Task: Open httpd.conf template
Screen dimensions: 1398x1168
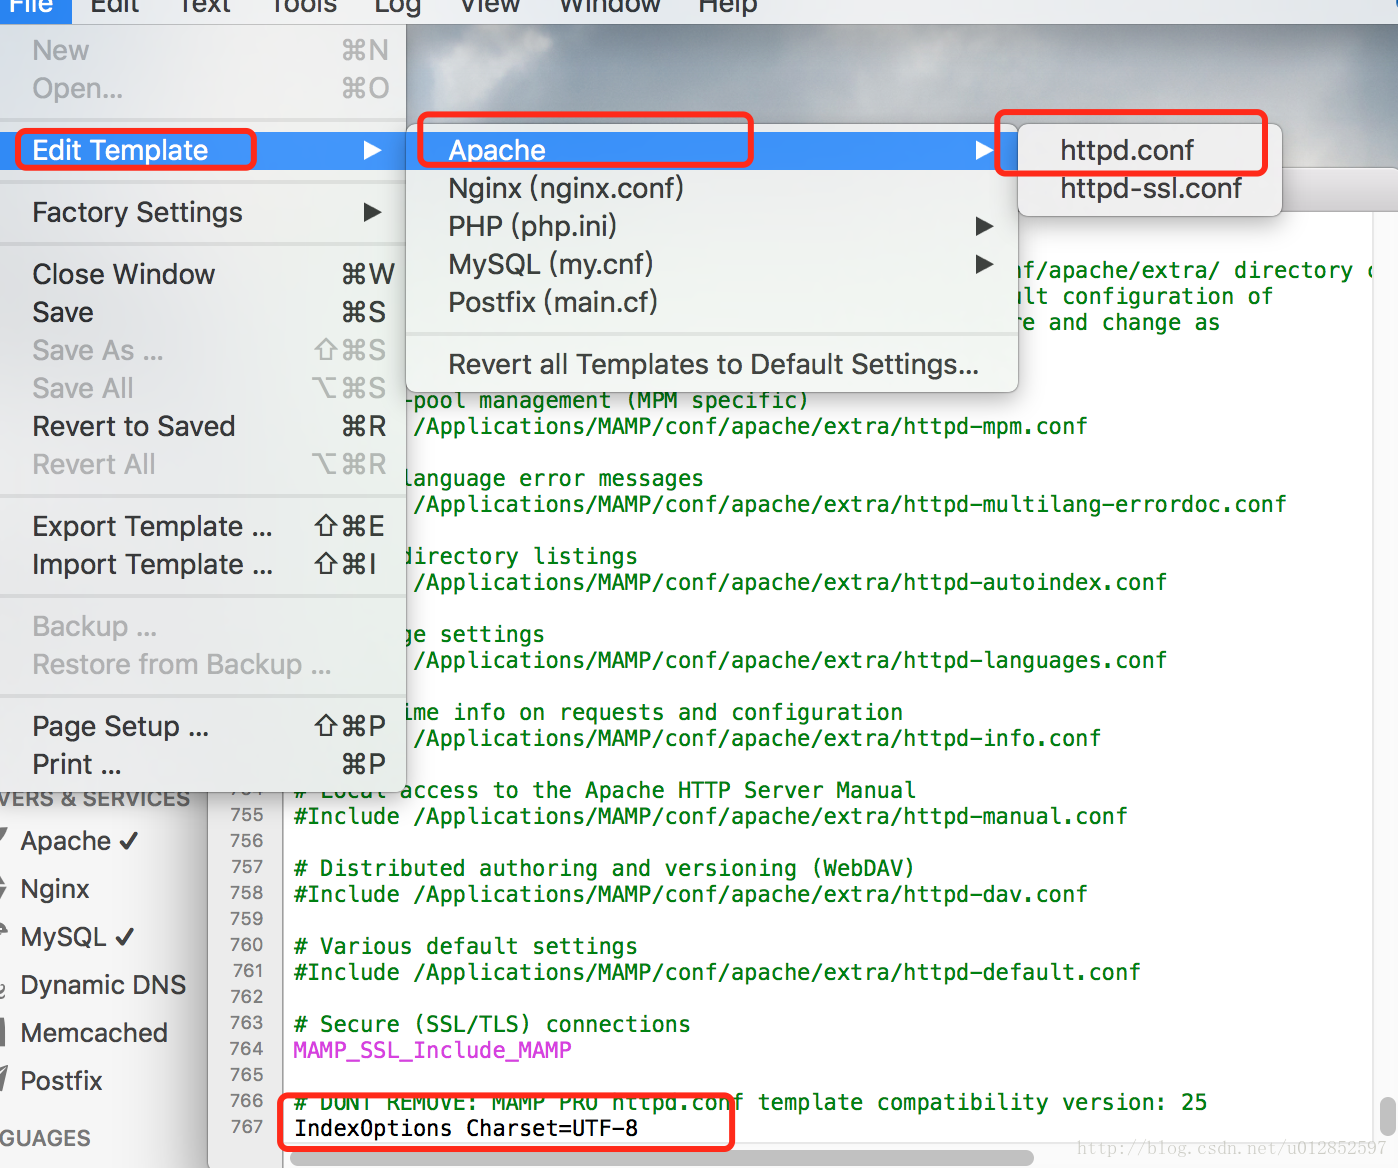Action: pos(1150,150)
